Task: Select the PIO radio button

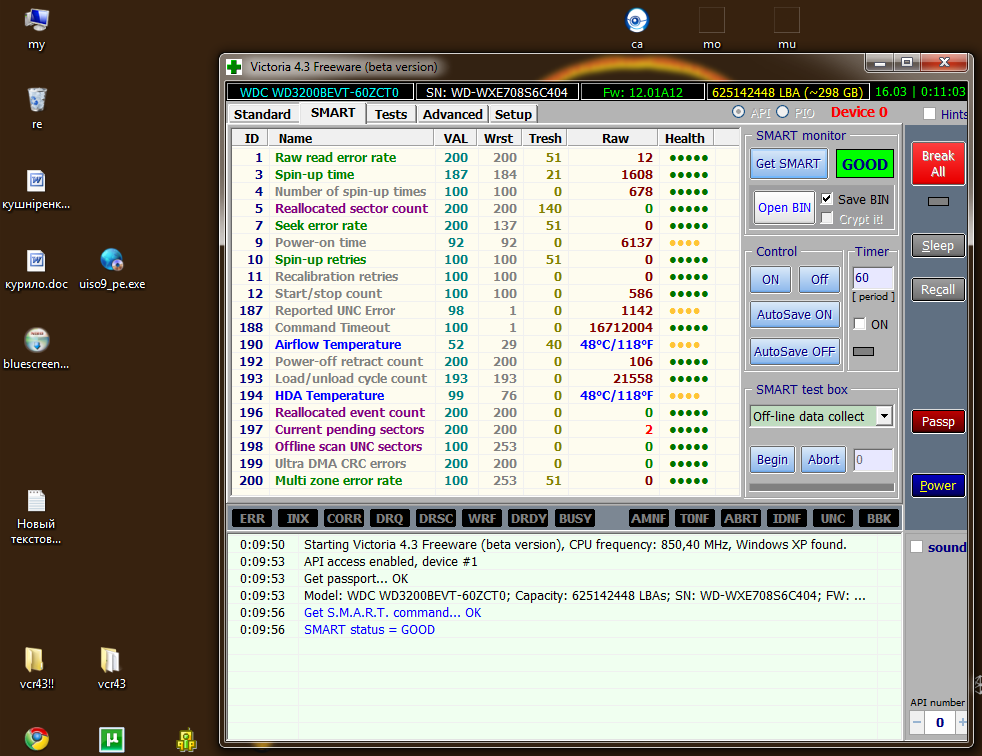Action: 783,113
